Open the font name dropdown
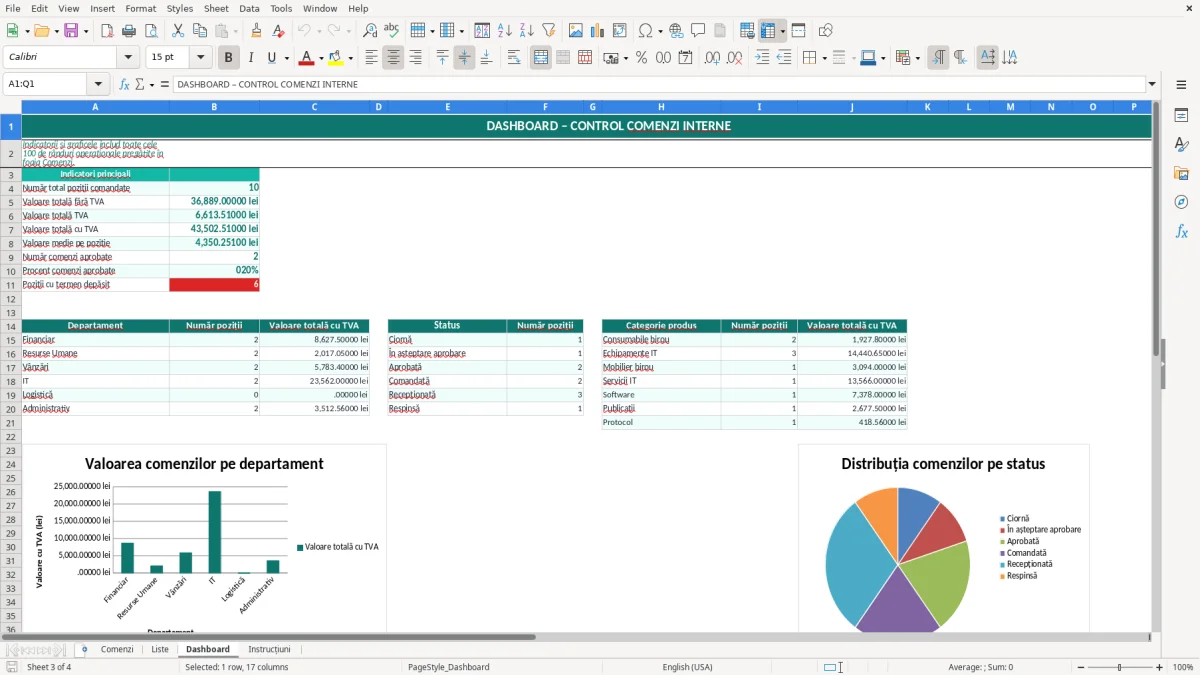Screen dimensions: 1200x675 [127, 58]
